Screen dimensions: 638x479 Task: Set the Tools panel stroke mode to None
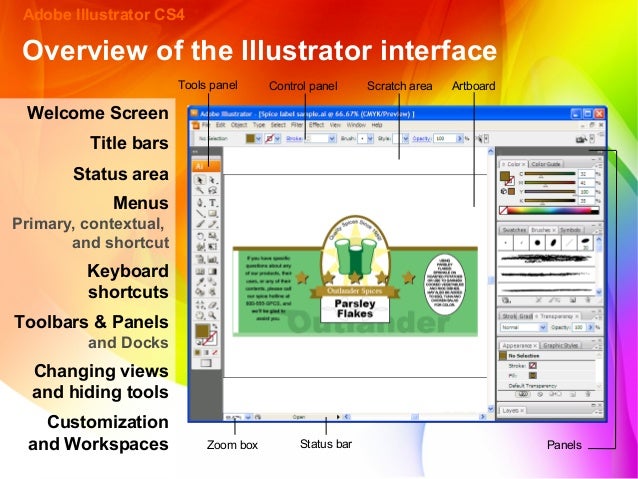215,352
